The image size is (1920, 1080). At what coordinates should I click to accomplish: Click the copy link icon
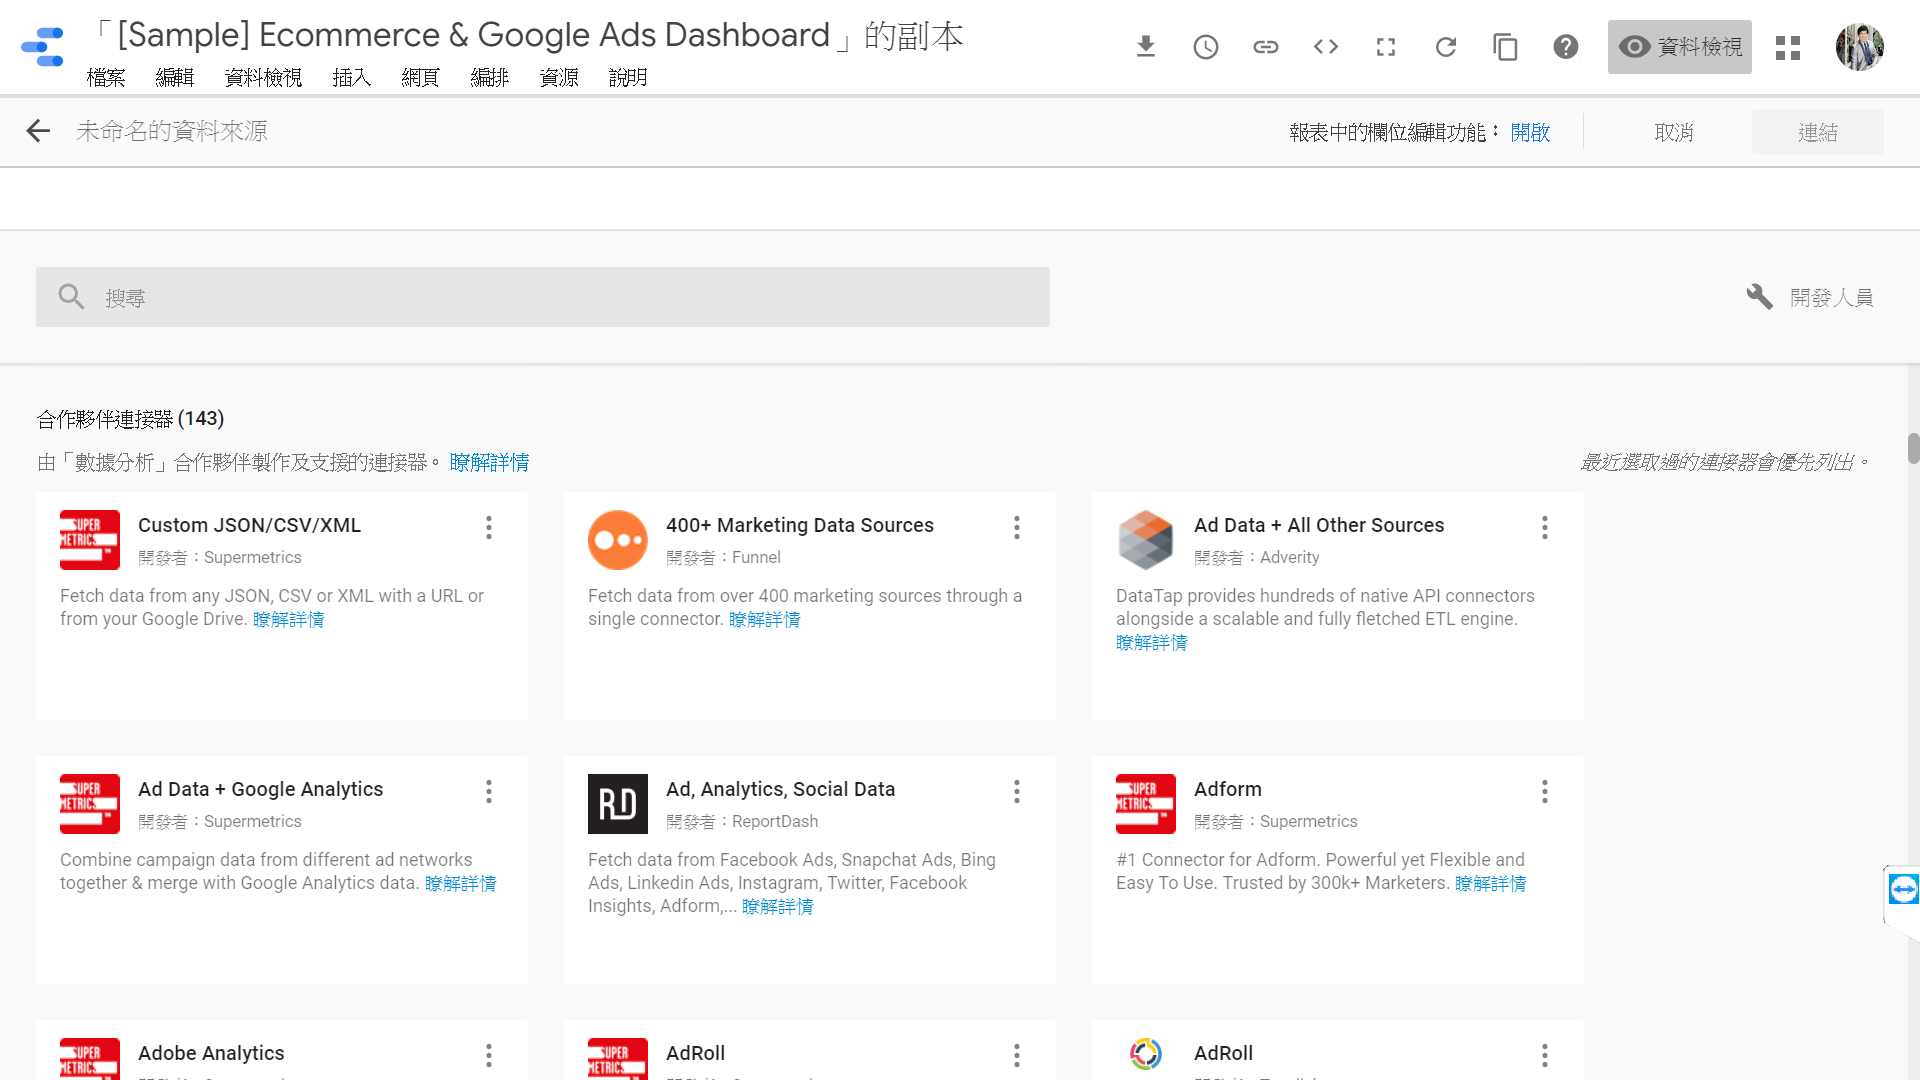1266,47
